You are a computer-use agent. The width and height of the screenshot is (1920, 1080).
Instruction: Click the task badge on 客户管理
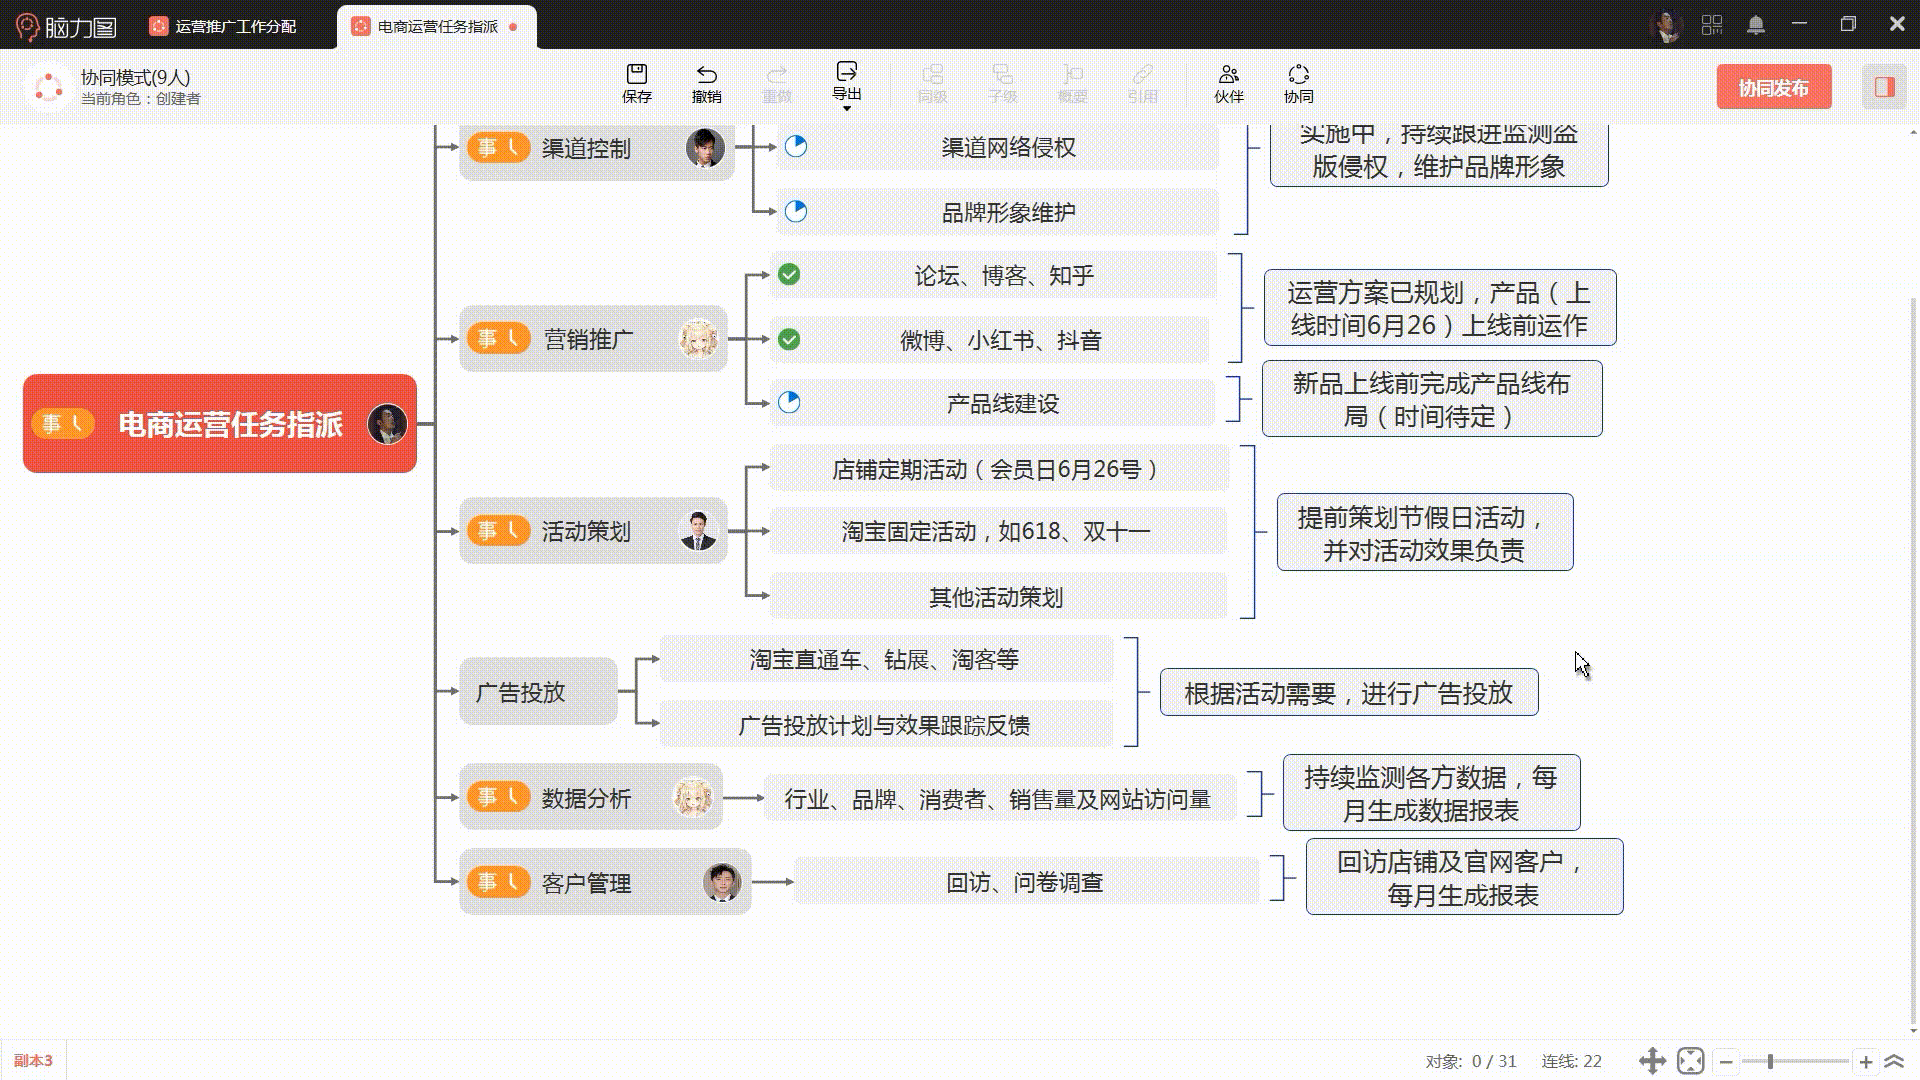coord(498,882)
